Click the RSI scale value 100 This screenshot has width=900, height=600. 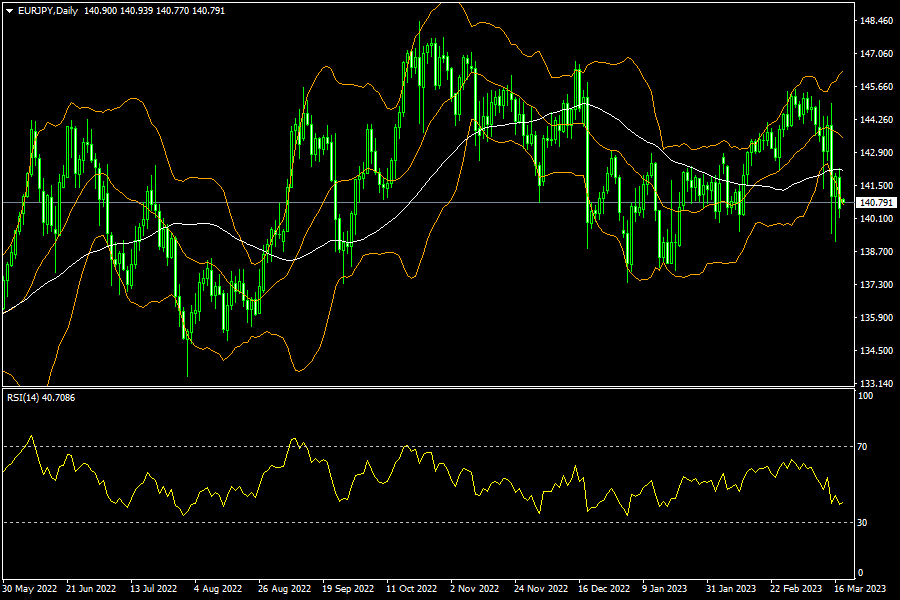click(865, 396)
